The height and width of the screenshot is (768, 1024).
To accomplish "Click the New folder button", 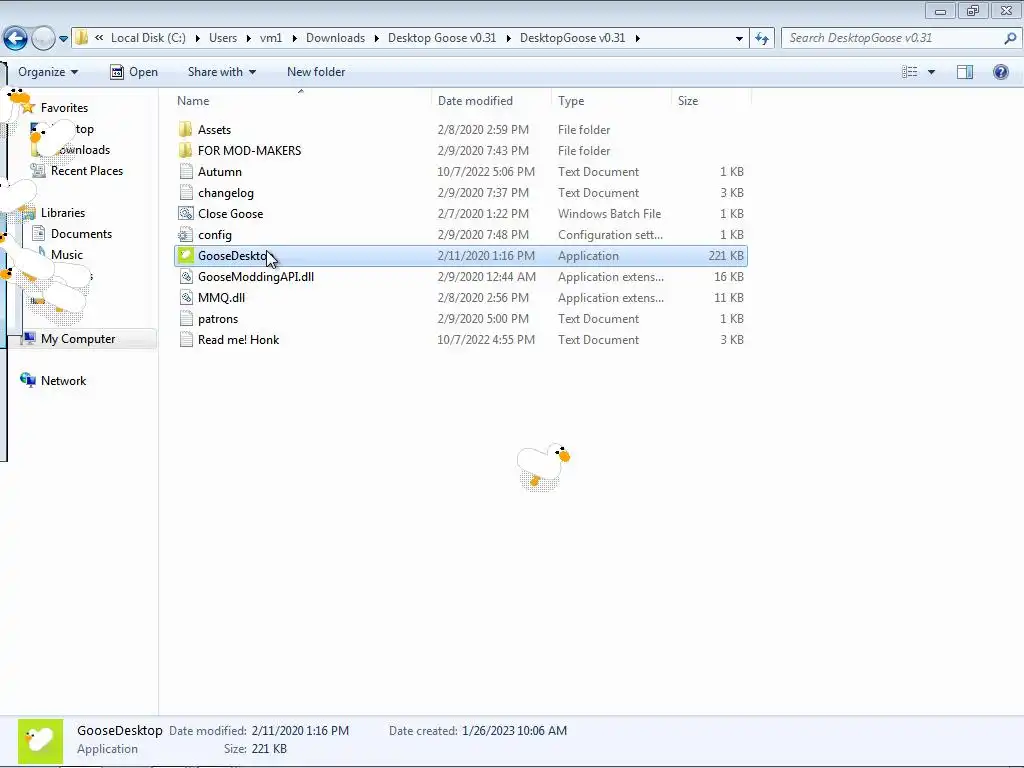I will click(316, 72).
